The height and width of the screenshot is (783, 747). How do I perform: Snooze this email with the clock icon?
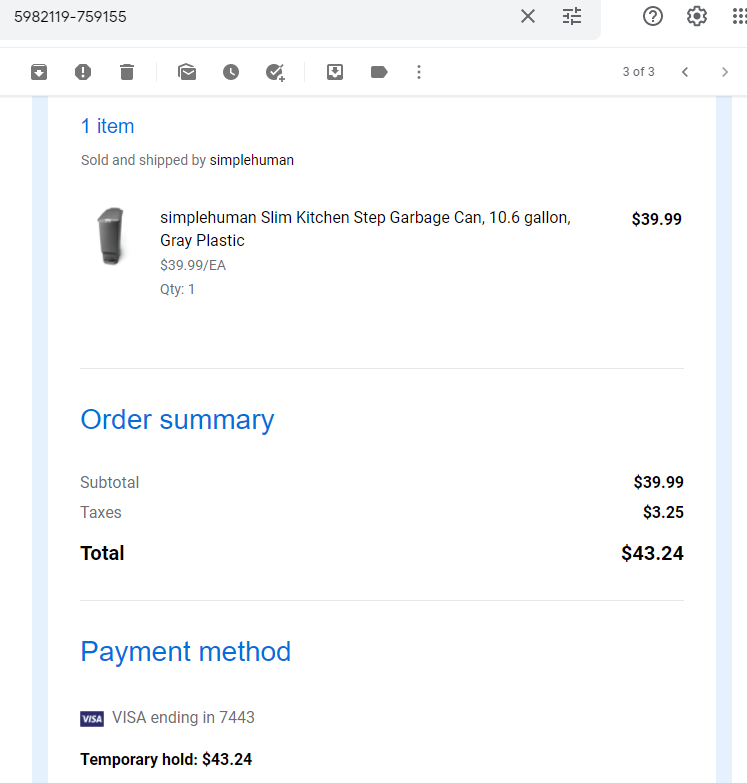(231, 72)
